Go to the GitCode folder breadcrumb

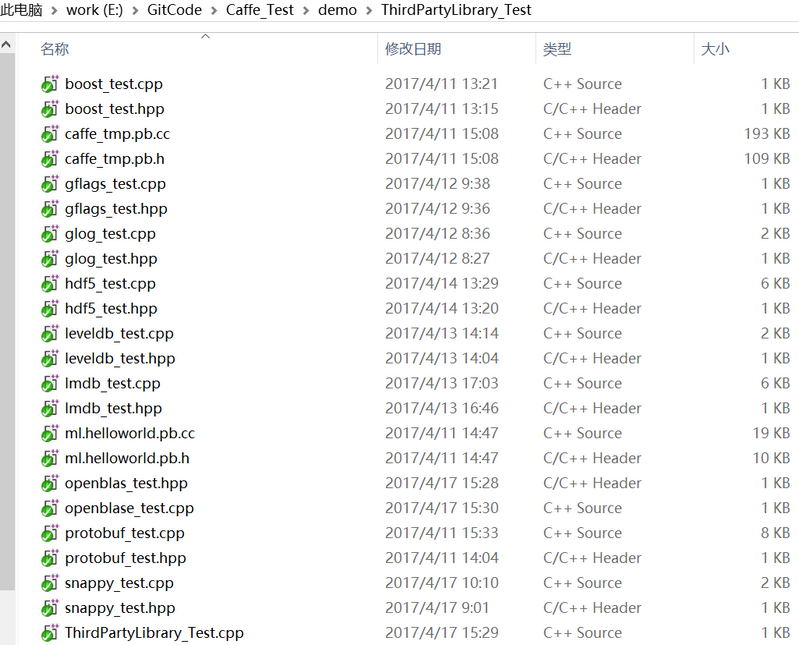(174, 10)
